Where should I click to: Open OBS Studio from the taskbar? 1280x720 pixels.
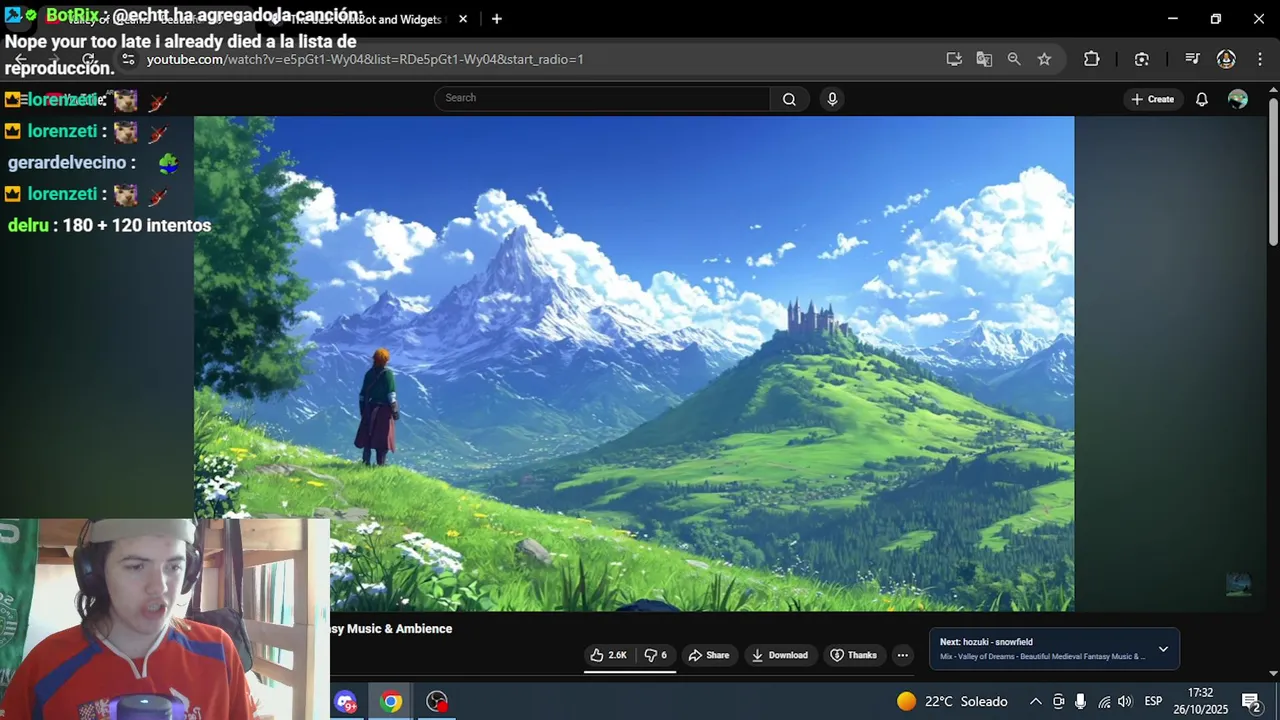click(x=437, y=702)
